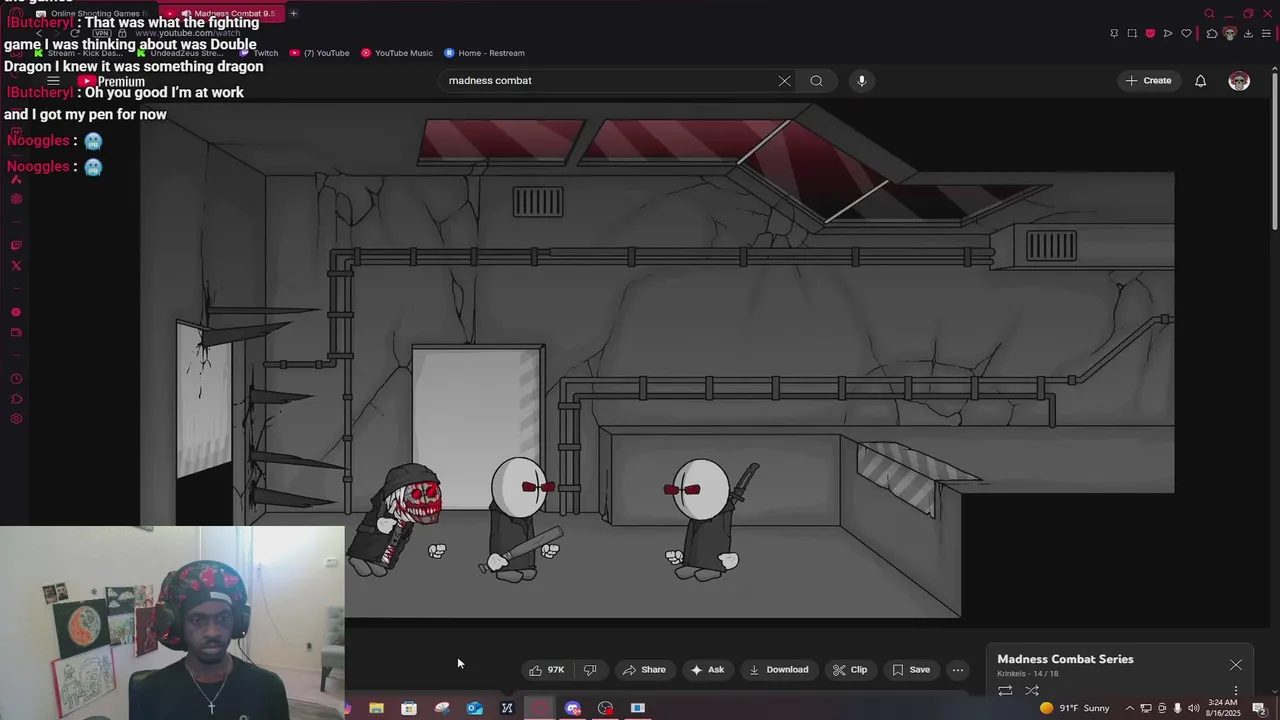Share the video
1280x720 pixels.
click(644, 670)
